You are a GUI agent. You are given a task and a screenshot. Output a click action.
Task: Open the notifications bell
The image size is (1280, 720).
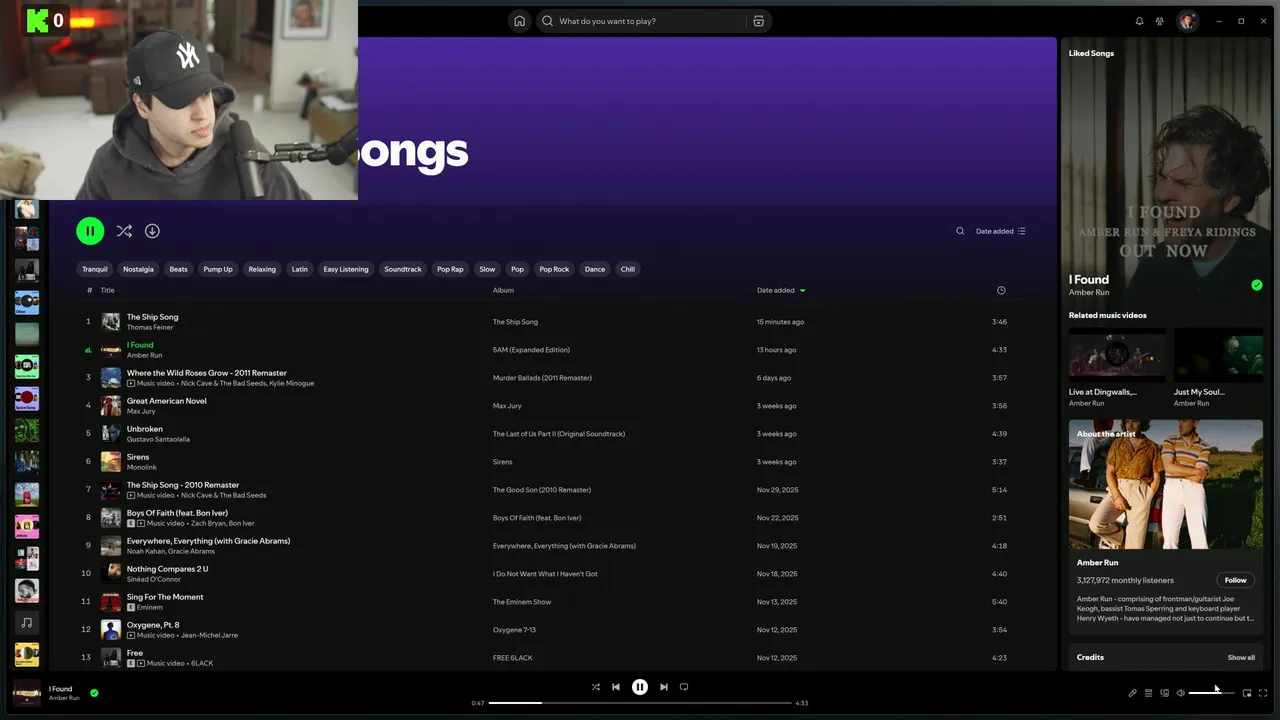pos(1139,21)
